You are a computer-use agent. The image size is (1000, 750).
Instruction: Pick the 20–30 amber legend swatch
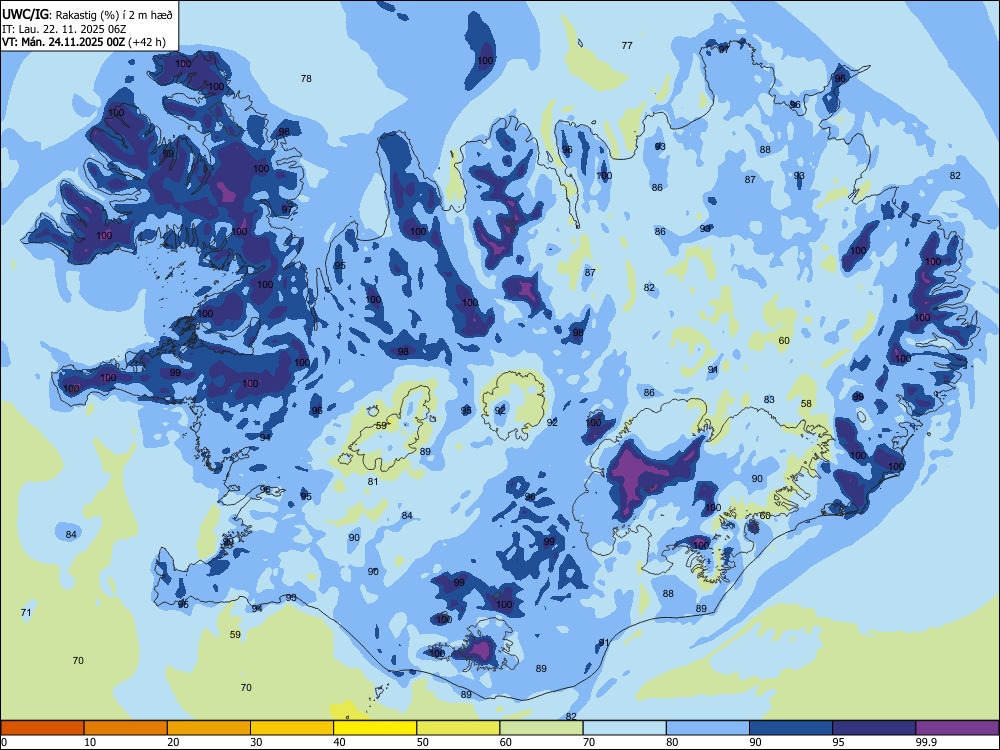(209, 728)
